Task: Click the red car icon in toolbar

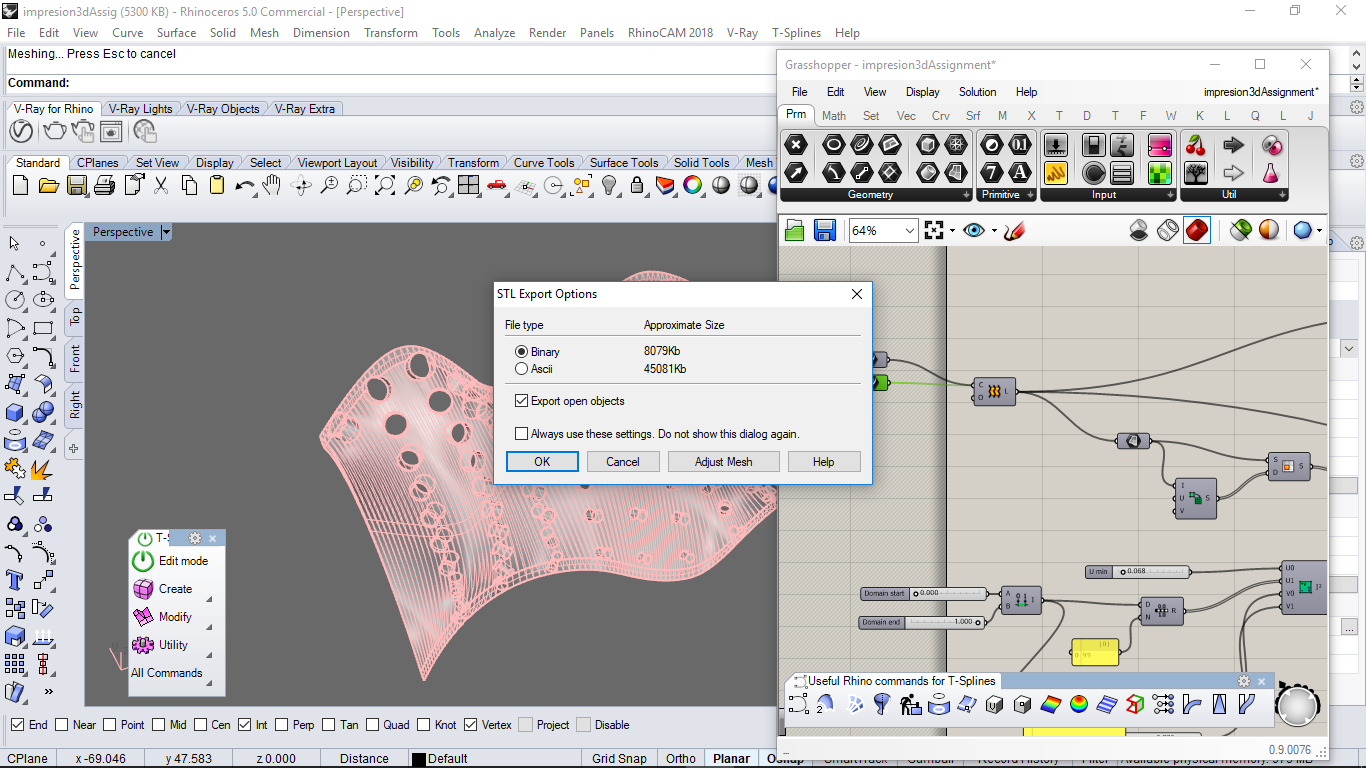Action: tap(496, 185)
